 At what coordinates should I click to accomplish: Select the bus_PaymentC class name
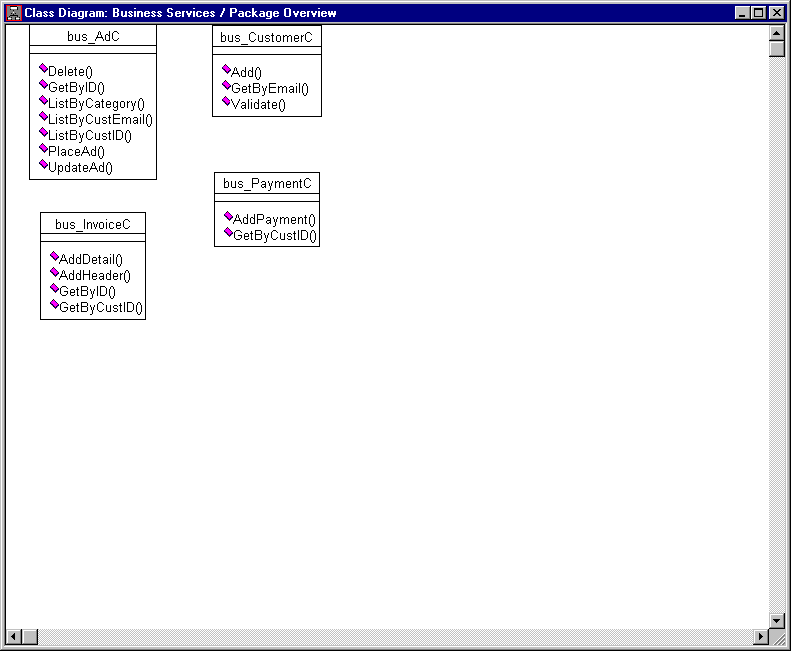coord(267,184)
